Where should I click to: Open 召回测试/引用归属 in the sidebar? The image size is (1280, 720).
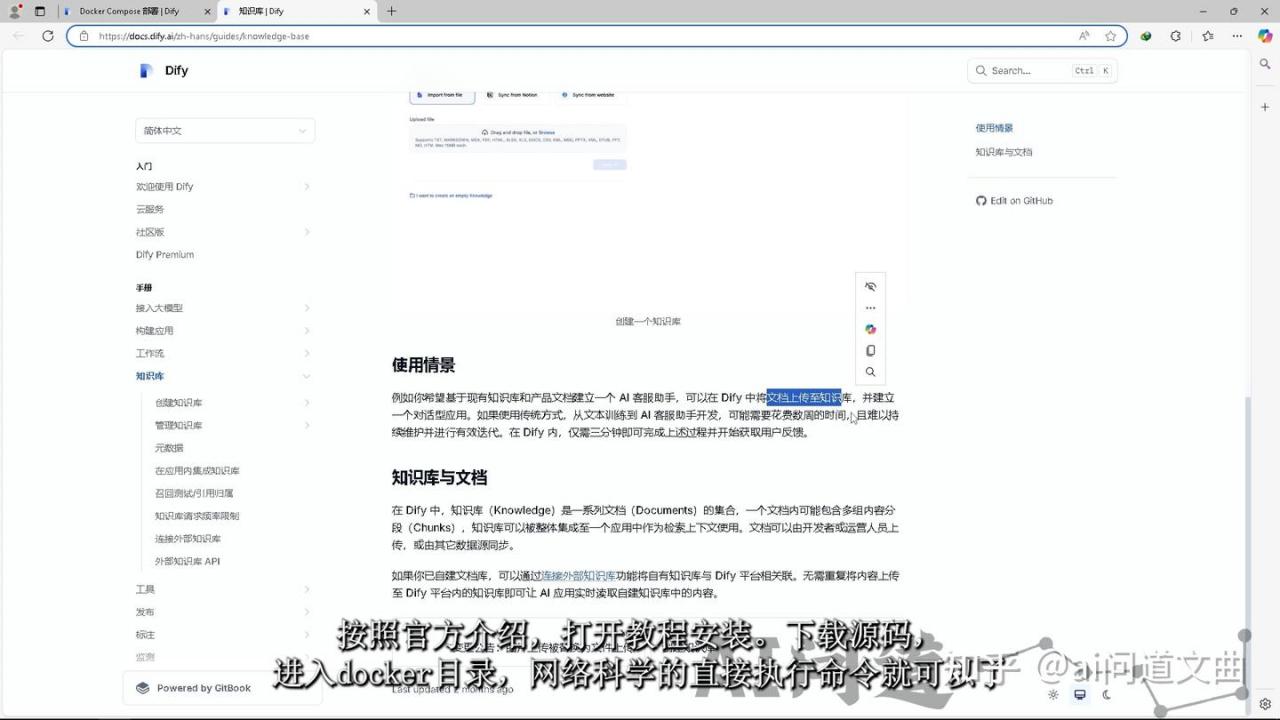[194, 494]
